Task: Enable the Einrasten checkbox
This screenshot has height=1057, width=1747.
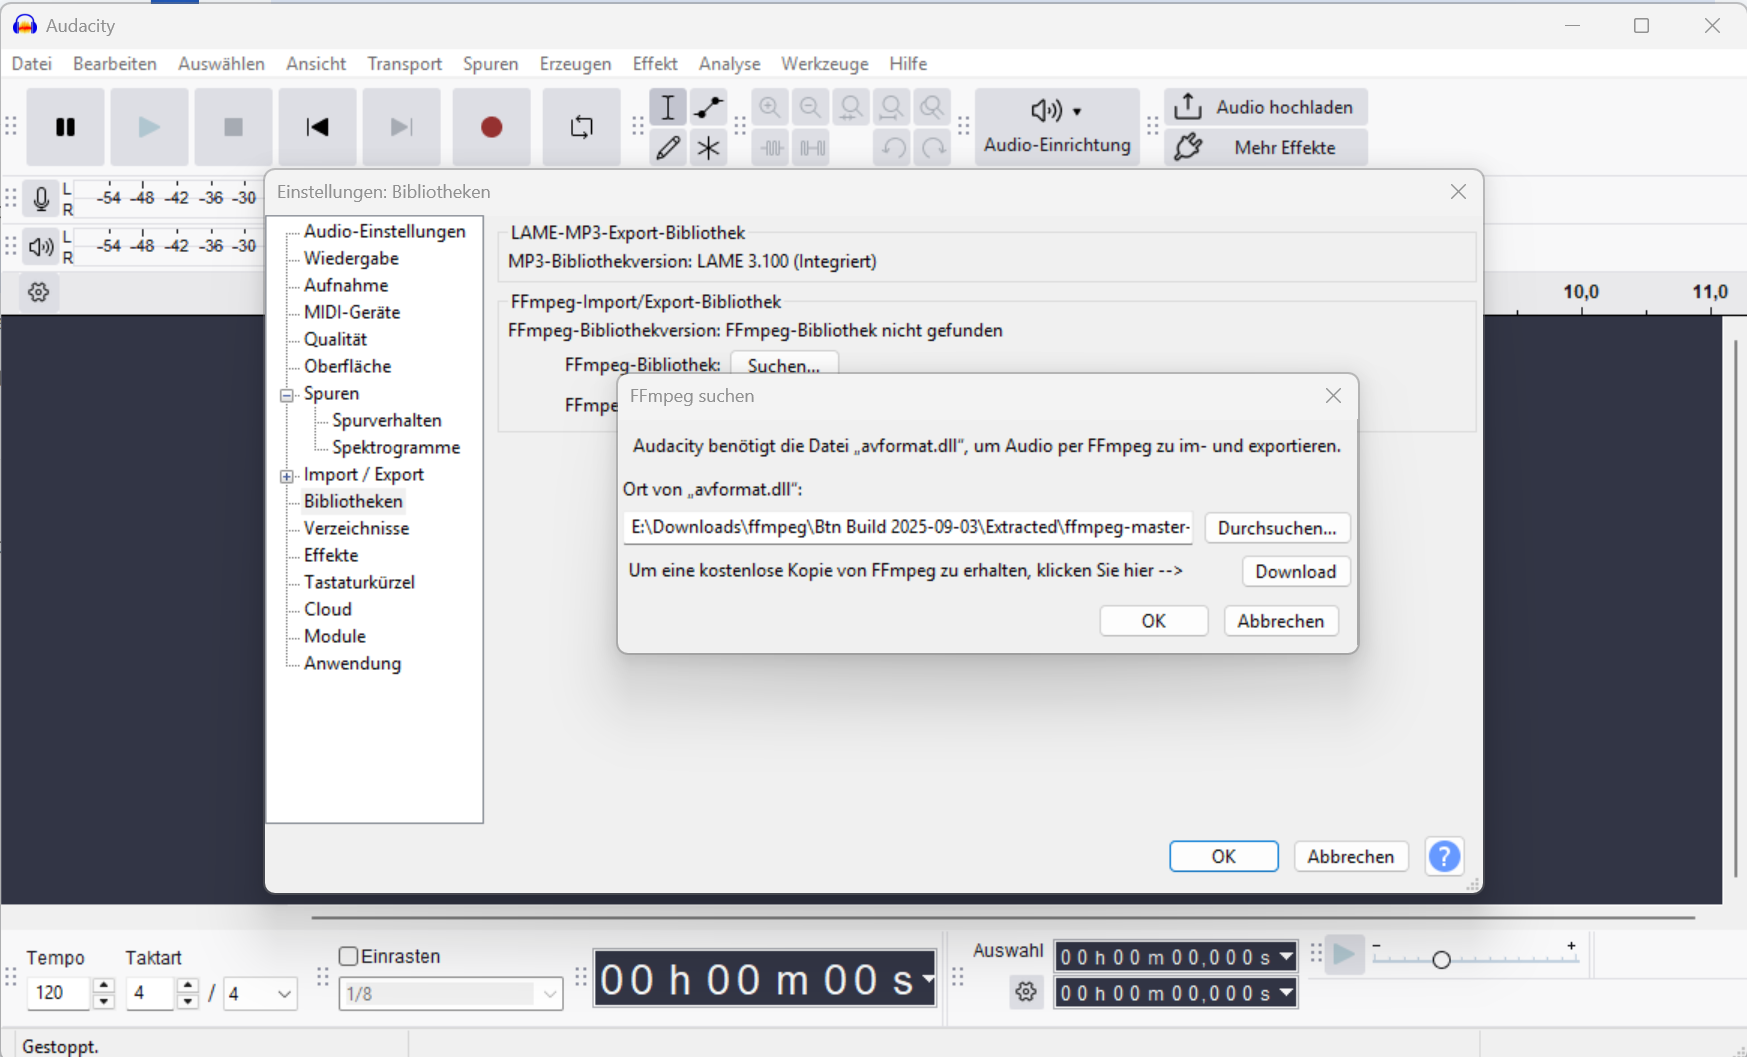Action: click(x=349, y=956)
